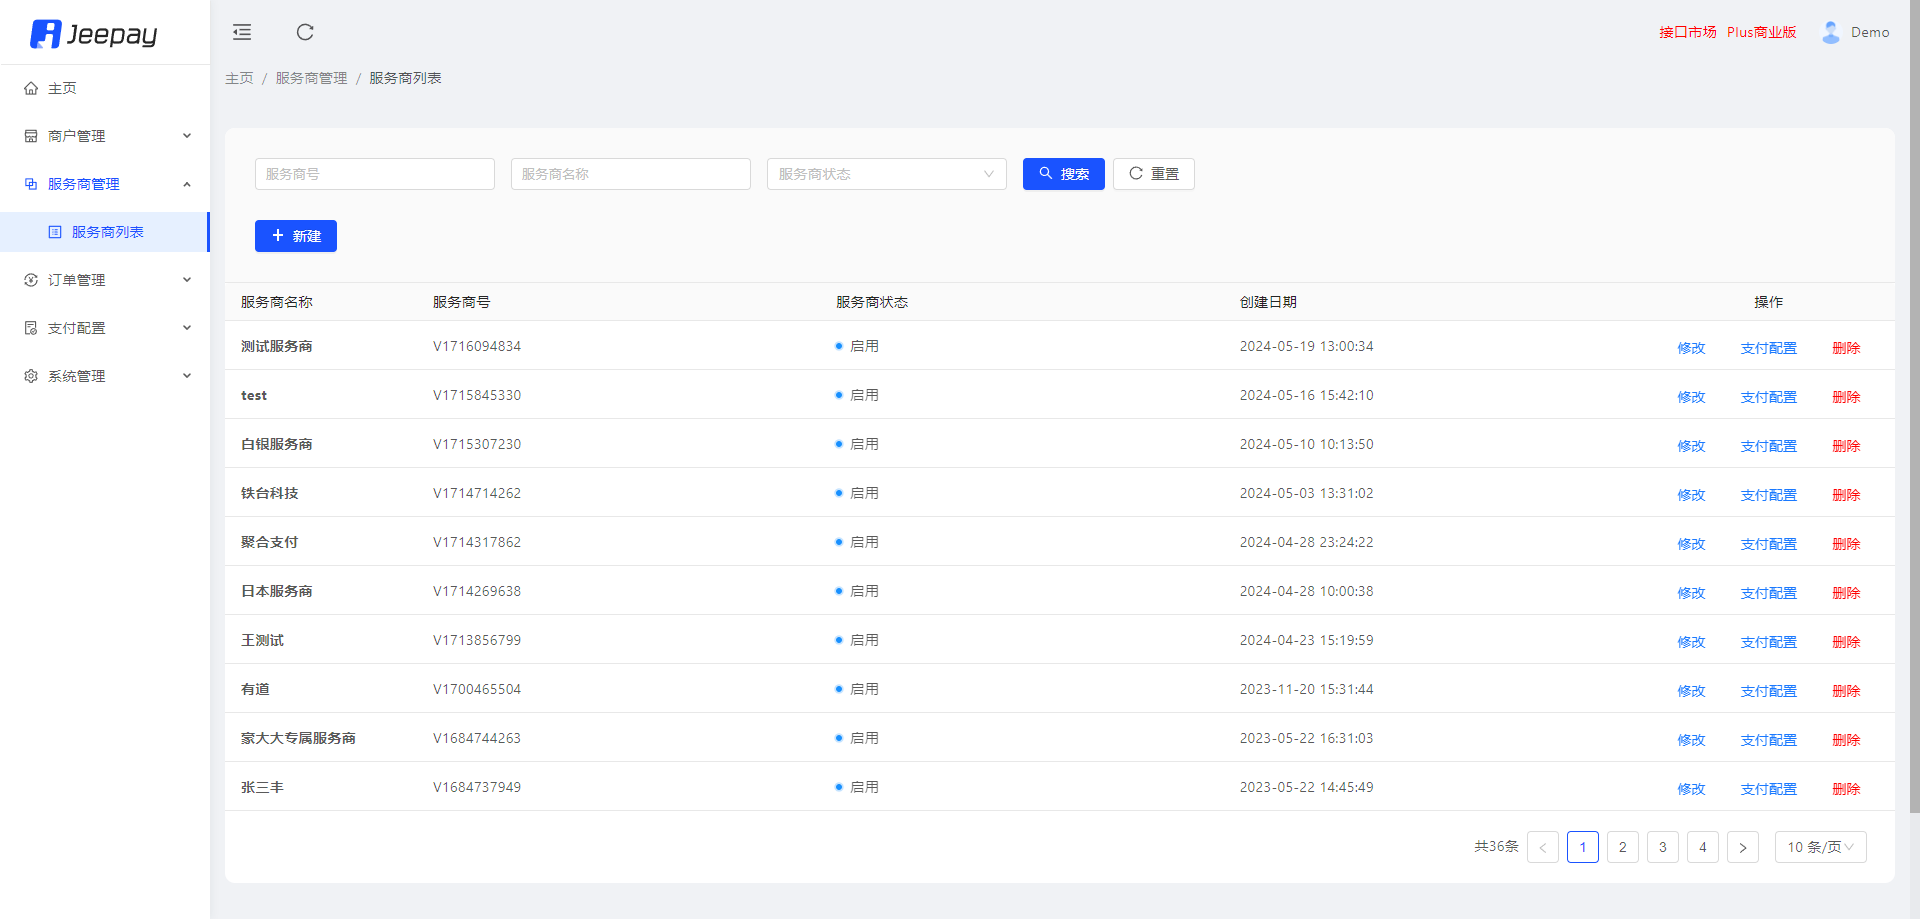
Task: Click the Jeepay logo
Action: (x=94, y=34)
